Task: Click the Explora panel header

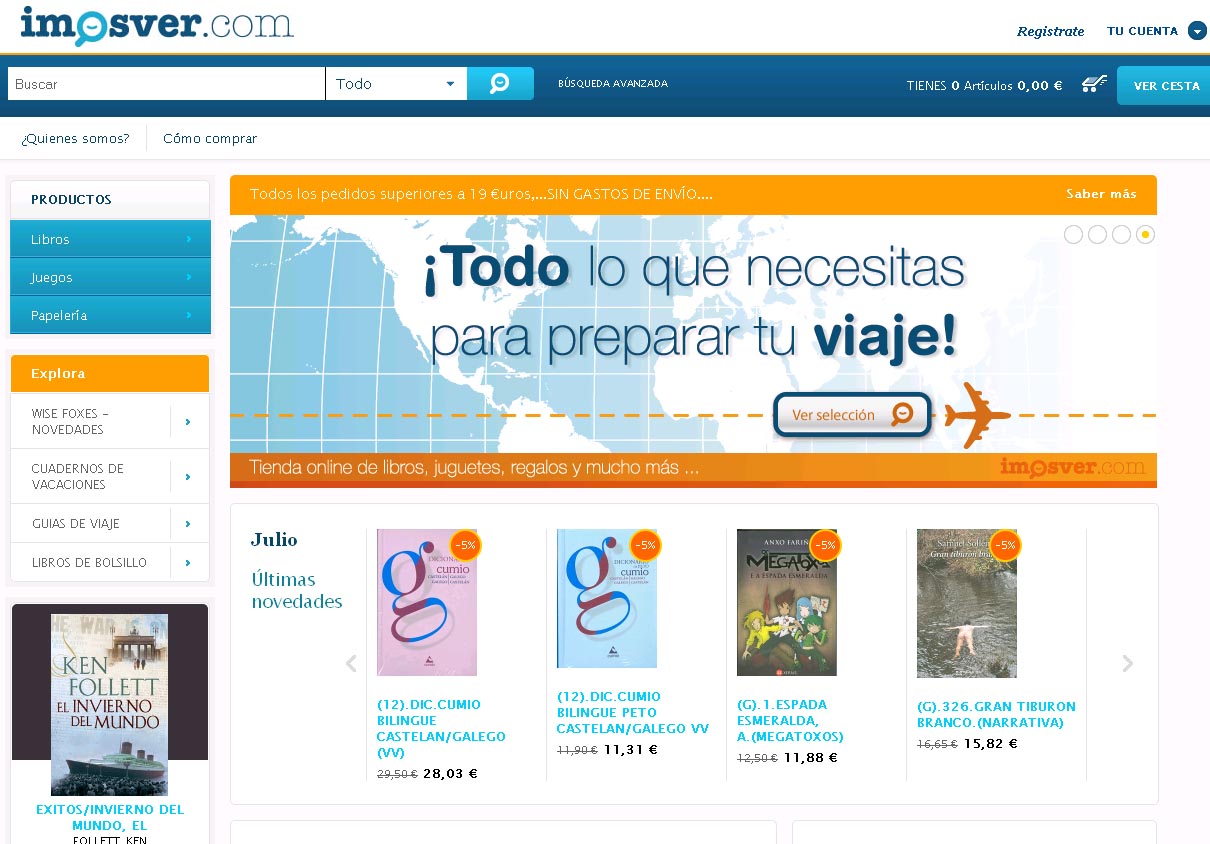Action: coord(110,373)
